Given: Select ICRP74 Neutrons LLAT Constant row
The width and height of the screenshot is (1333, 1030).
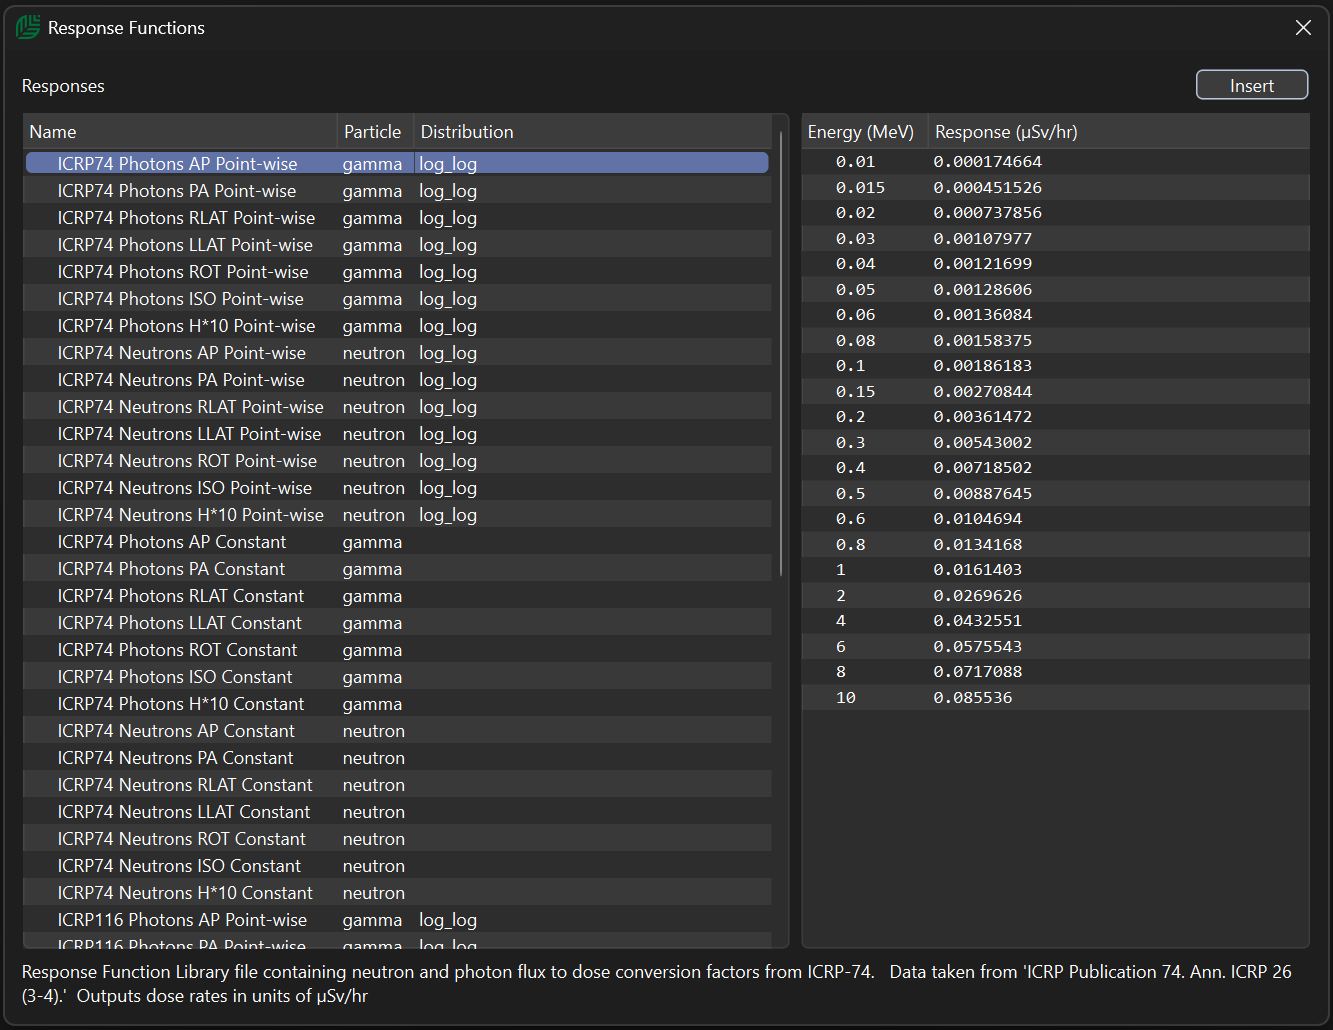Looking at the screenshot, I should [397, 812].
